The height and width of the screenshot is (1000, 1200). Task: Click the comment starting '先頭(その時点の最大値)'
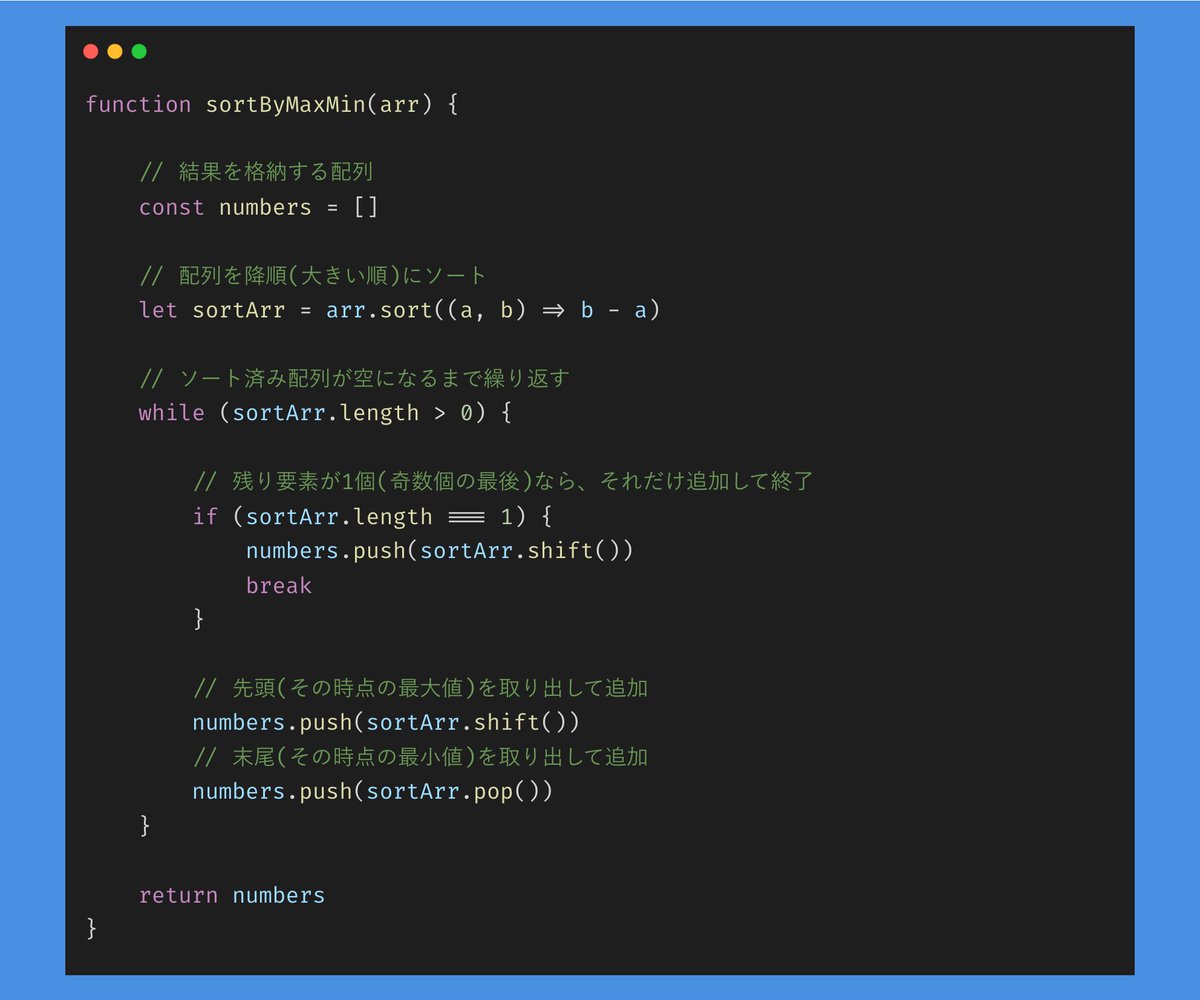pyautogui.click(x=420, y=688)
